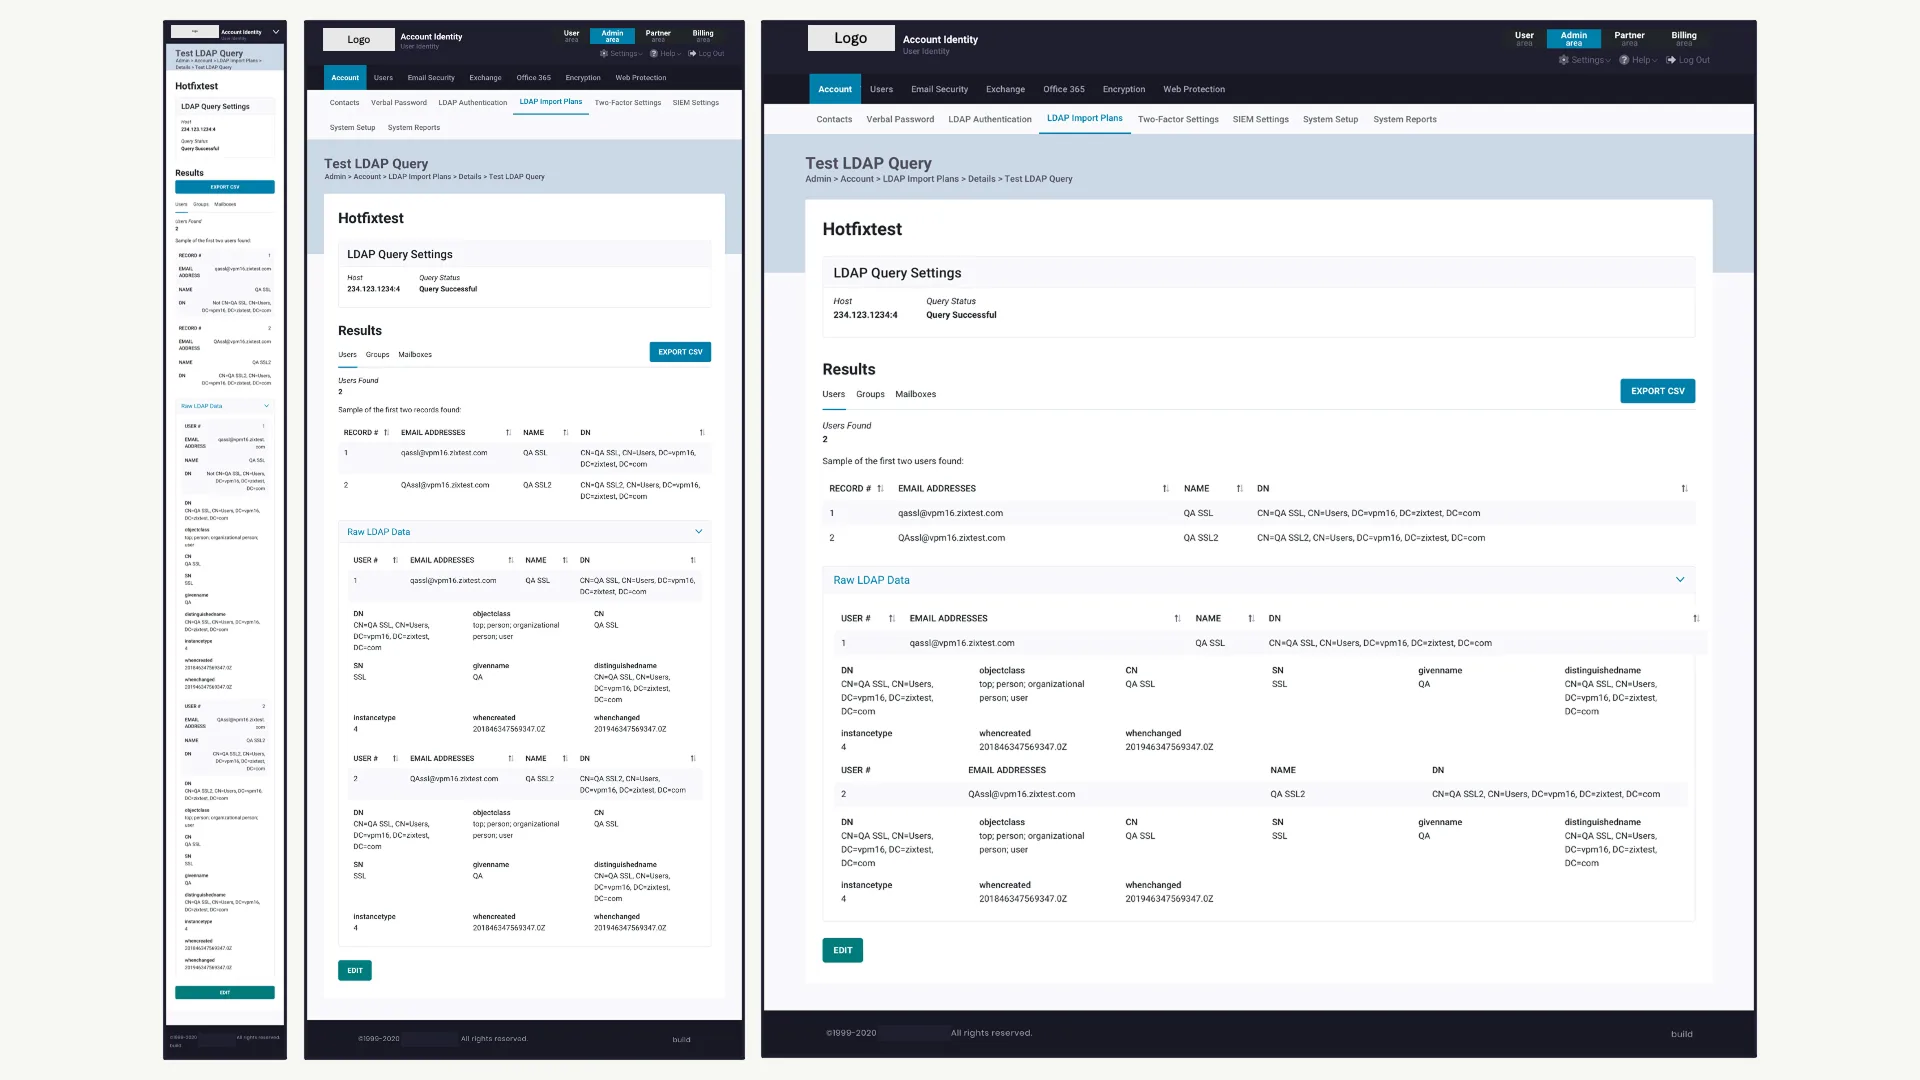This screenshot has height=1080, width=1920.
Task: Open Two-Factor Settings in desktop sub-navigation
Action: tap(1178, 119)
